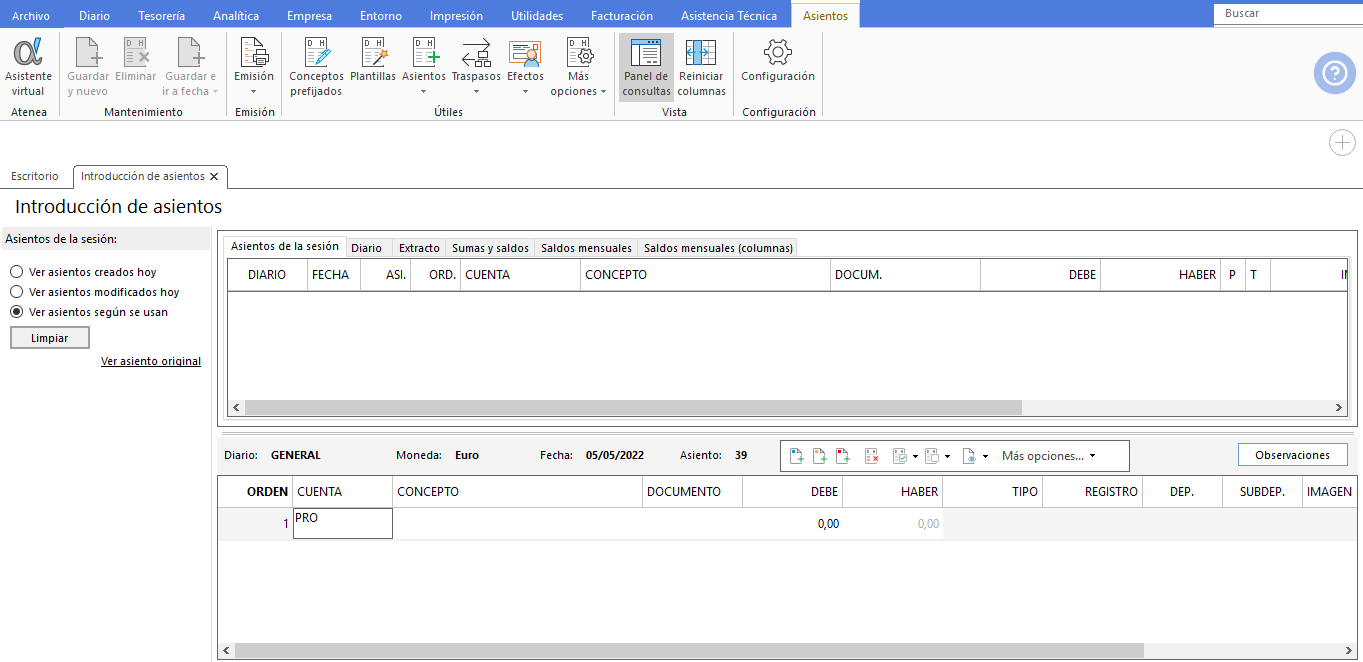
Task: Open Facturación ribbon tab
Action: point(622,16)
